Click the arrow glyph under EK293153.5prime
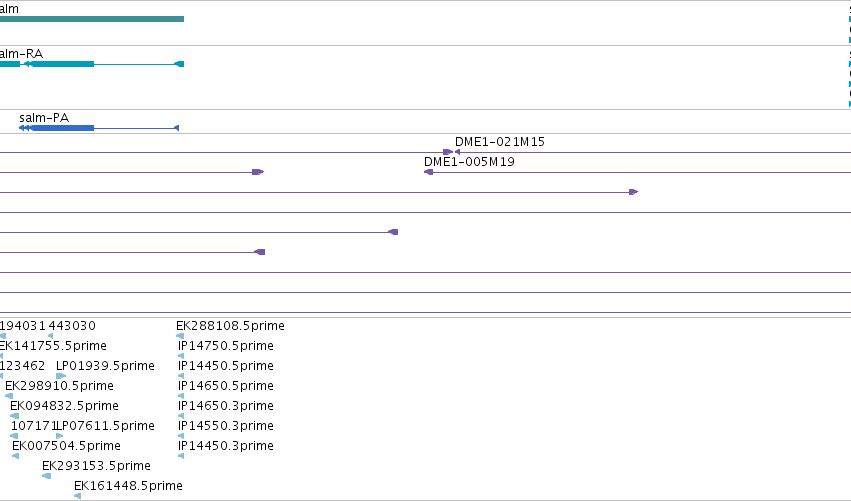 [47, 476]
